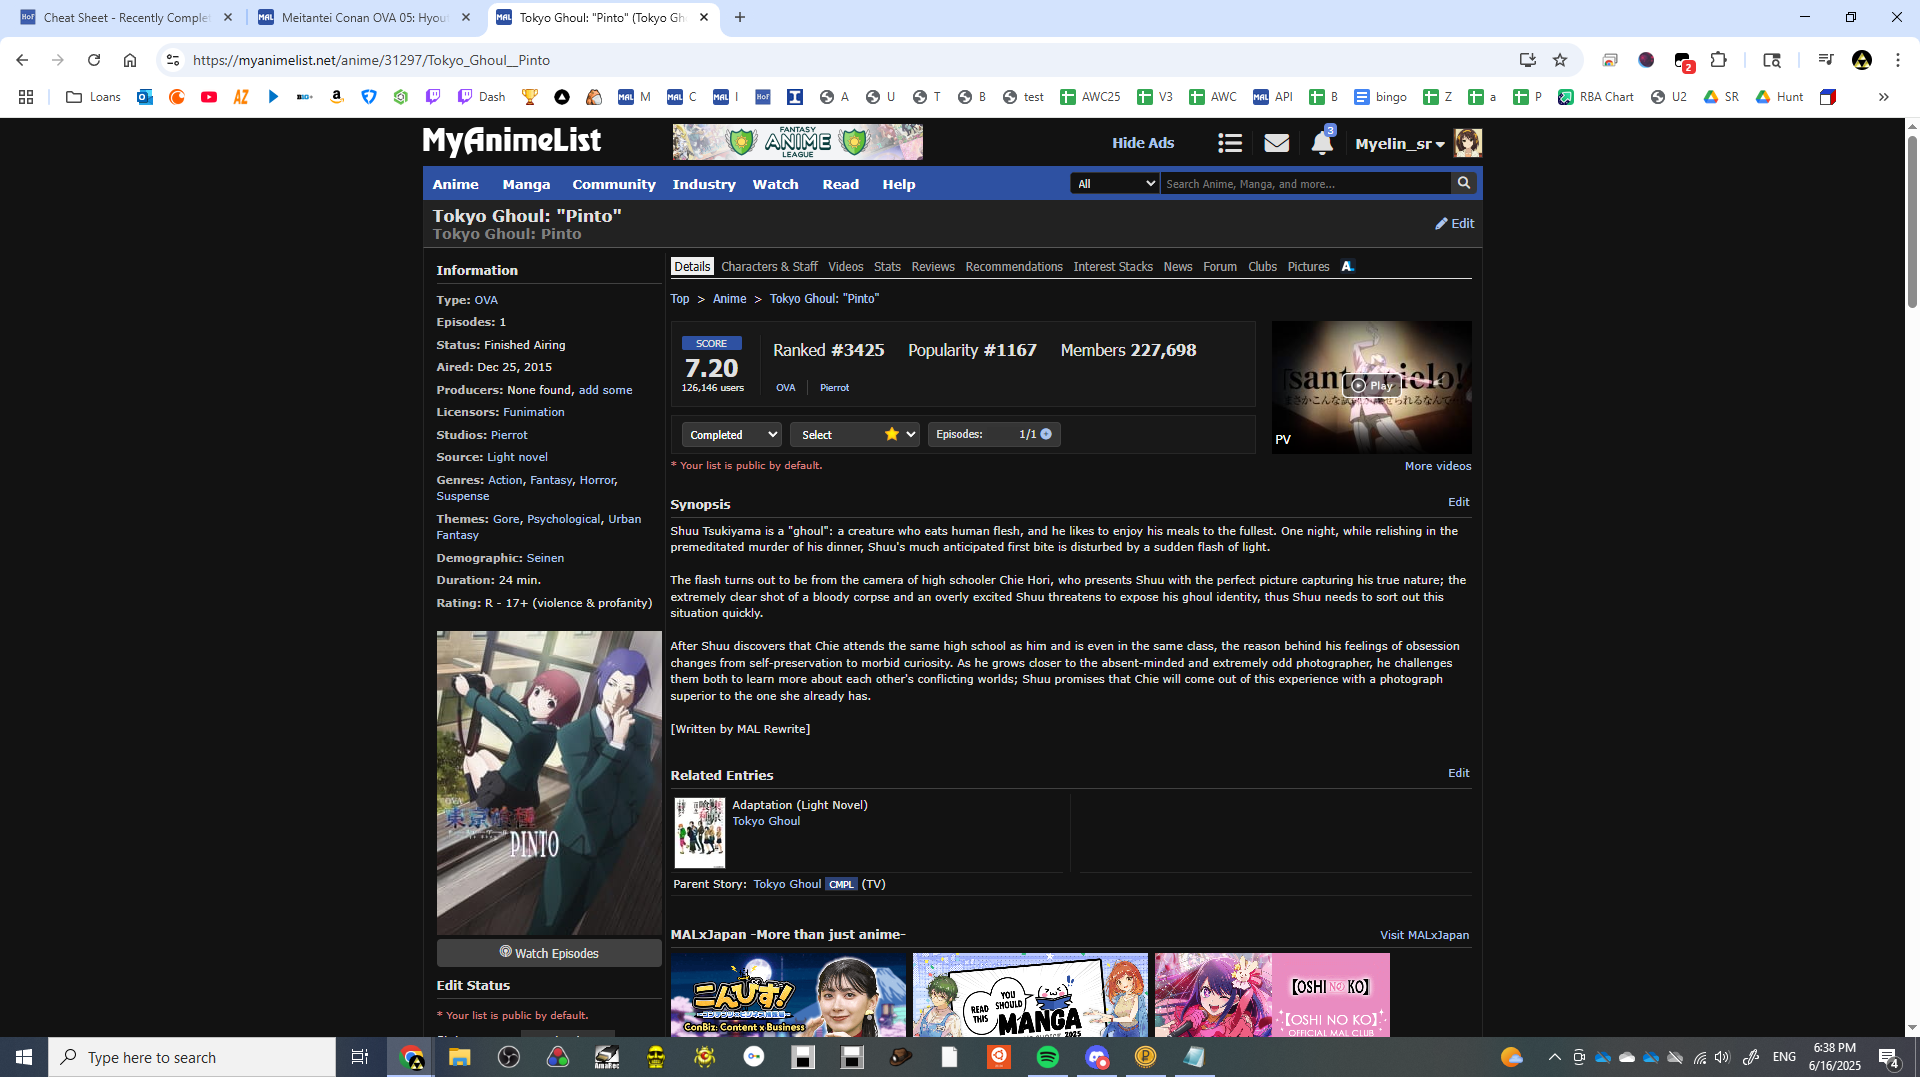Open the Anime menu

tap(455, 184)
